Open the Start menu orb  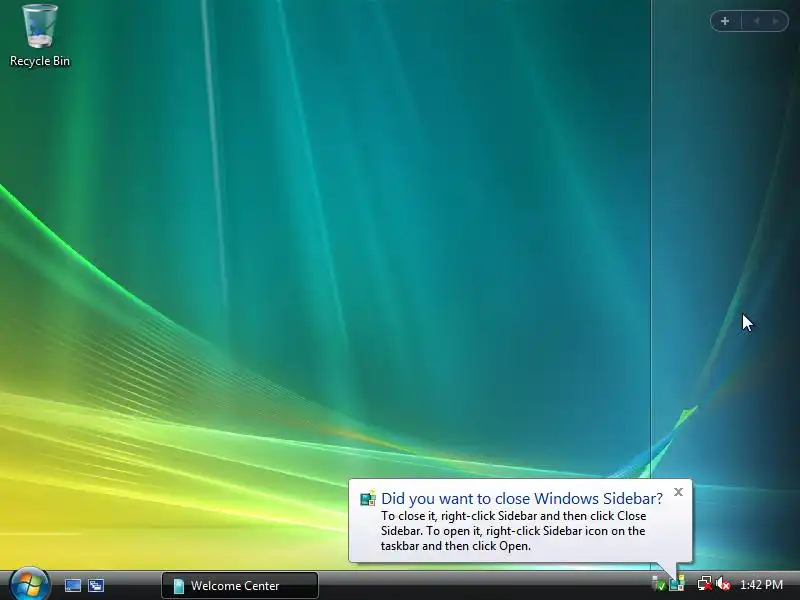point(30,584)
